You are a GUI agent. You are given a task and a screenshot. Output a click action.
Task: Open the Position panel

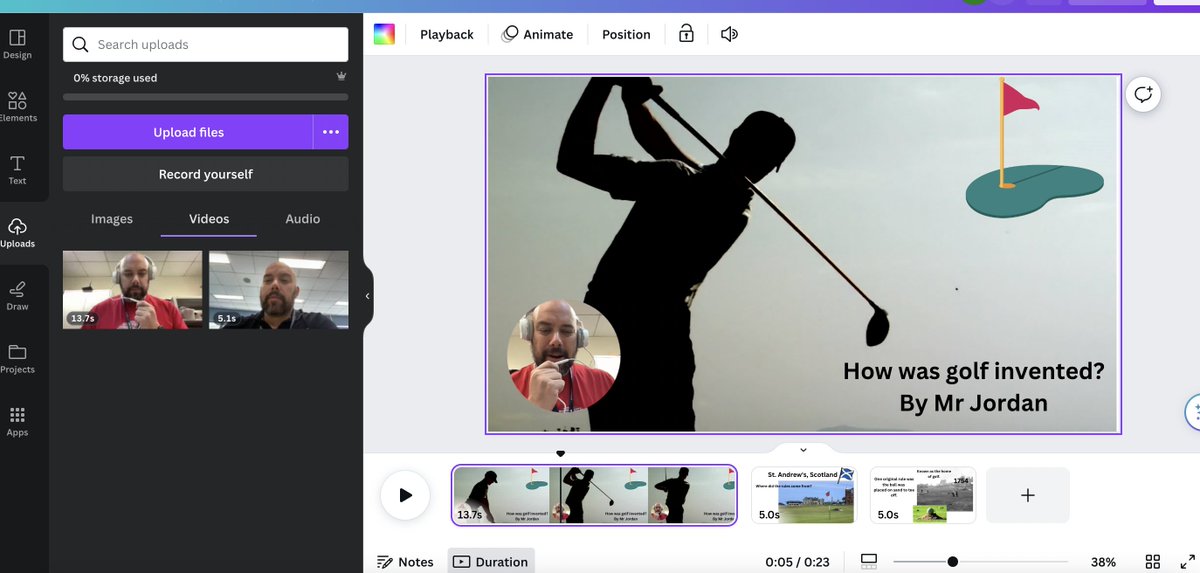pos(626,34)
